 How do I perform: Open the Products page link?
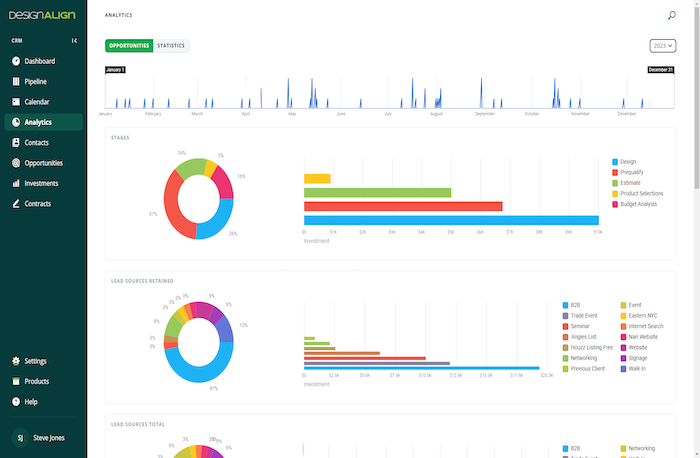[36, 381]
